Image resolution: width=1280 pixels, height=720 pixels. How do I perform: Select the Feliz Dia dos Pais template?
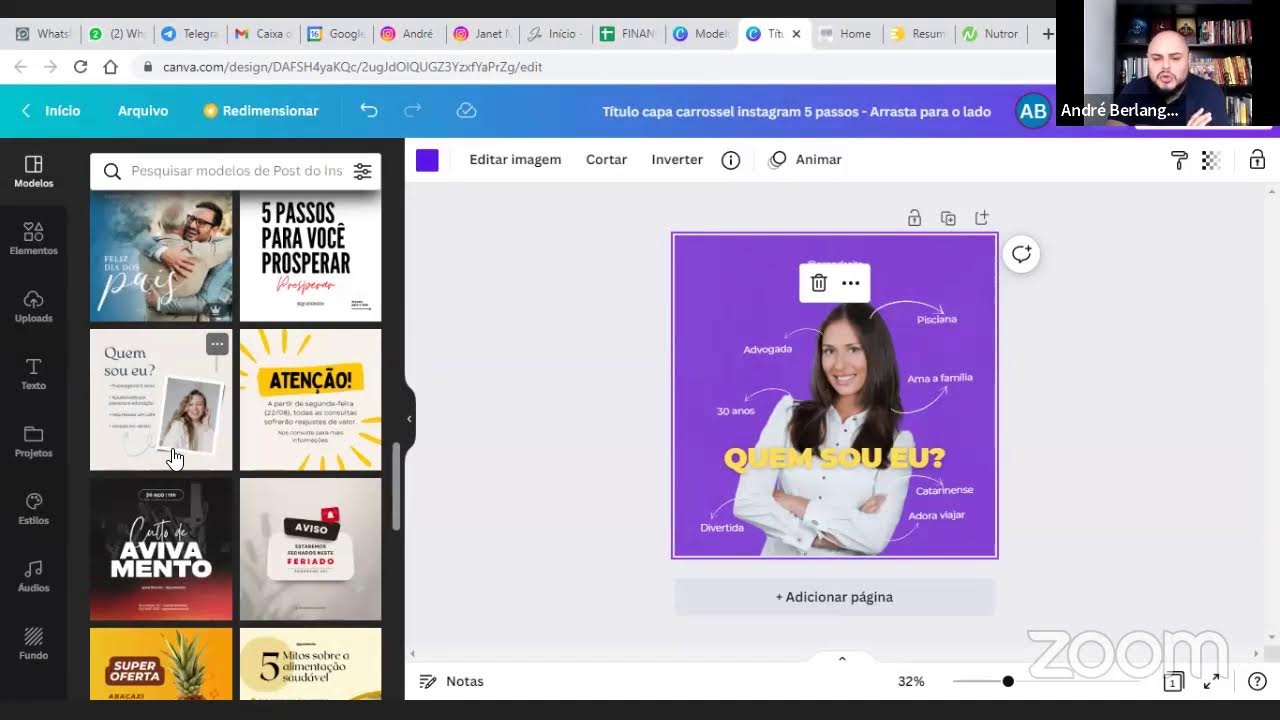[161, 258]
